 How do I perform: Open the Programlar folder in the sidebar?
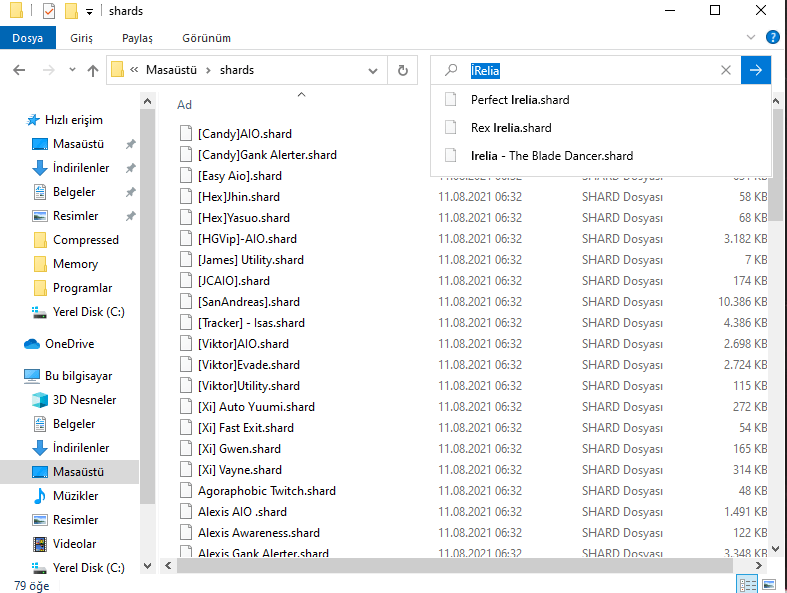click(82, 289)
